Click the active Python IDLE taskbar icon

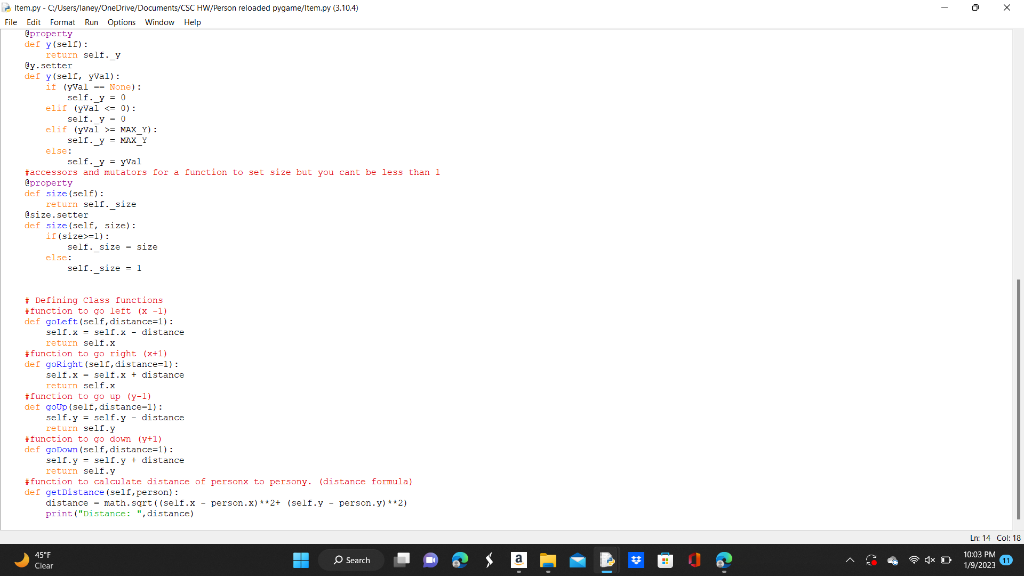click(x=607, y=560)
